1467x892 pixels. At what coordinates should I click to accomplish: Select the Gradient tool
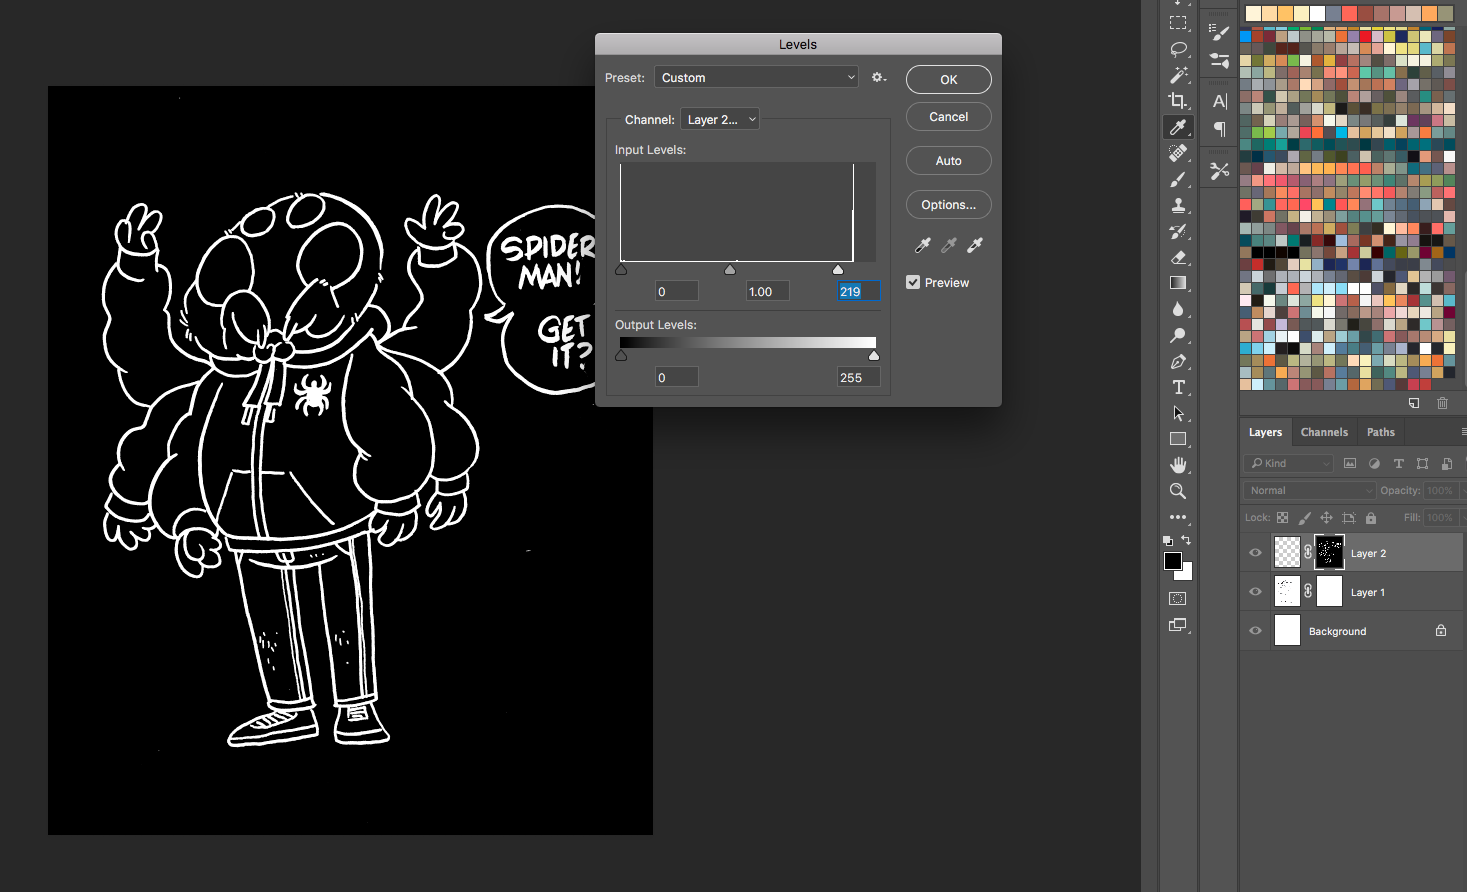1178,283
